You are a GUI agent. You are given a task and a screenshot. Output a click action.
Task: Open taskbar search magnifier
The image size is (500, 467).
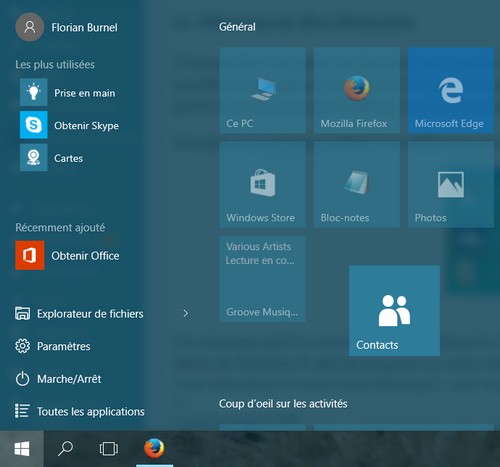tap(65, 449)
